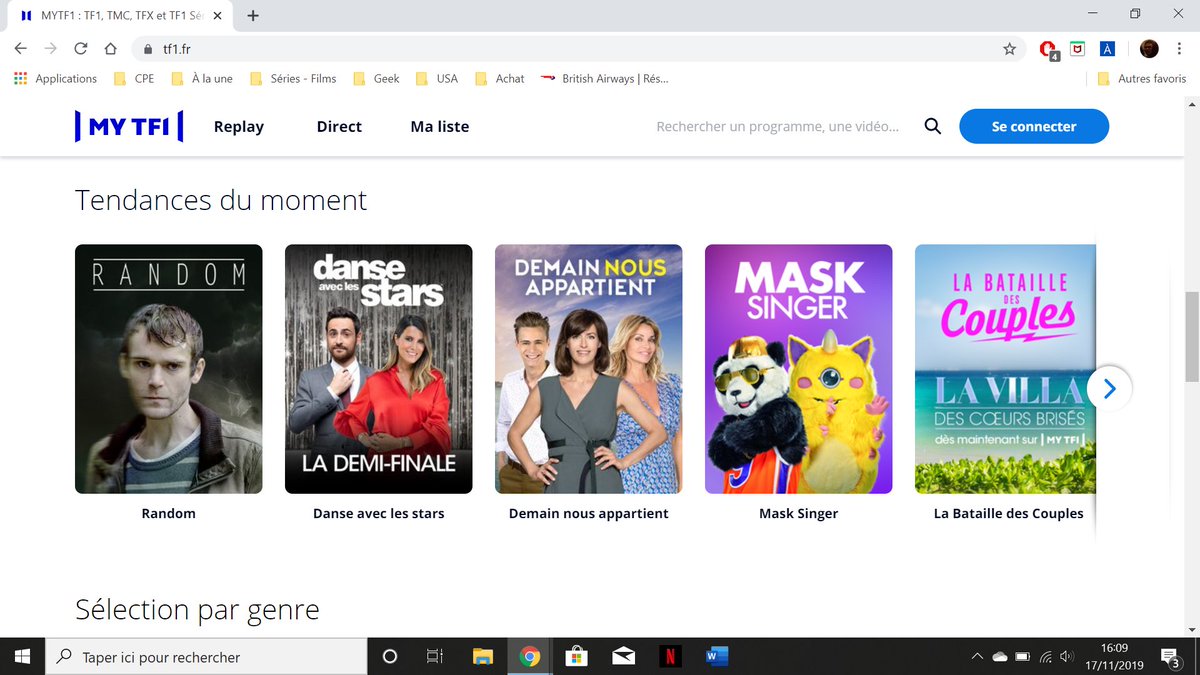This screenshot has height=675, width=1200.
Task: Click Sélection par genre heading
Action: (197, 609)
